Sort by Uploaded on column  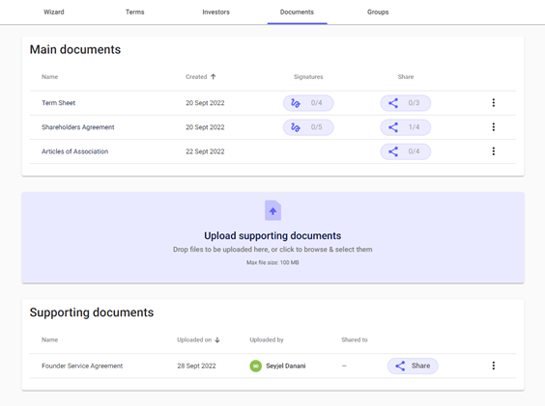[x=198, y=340]
